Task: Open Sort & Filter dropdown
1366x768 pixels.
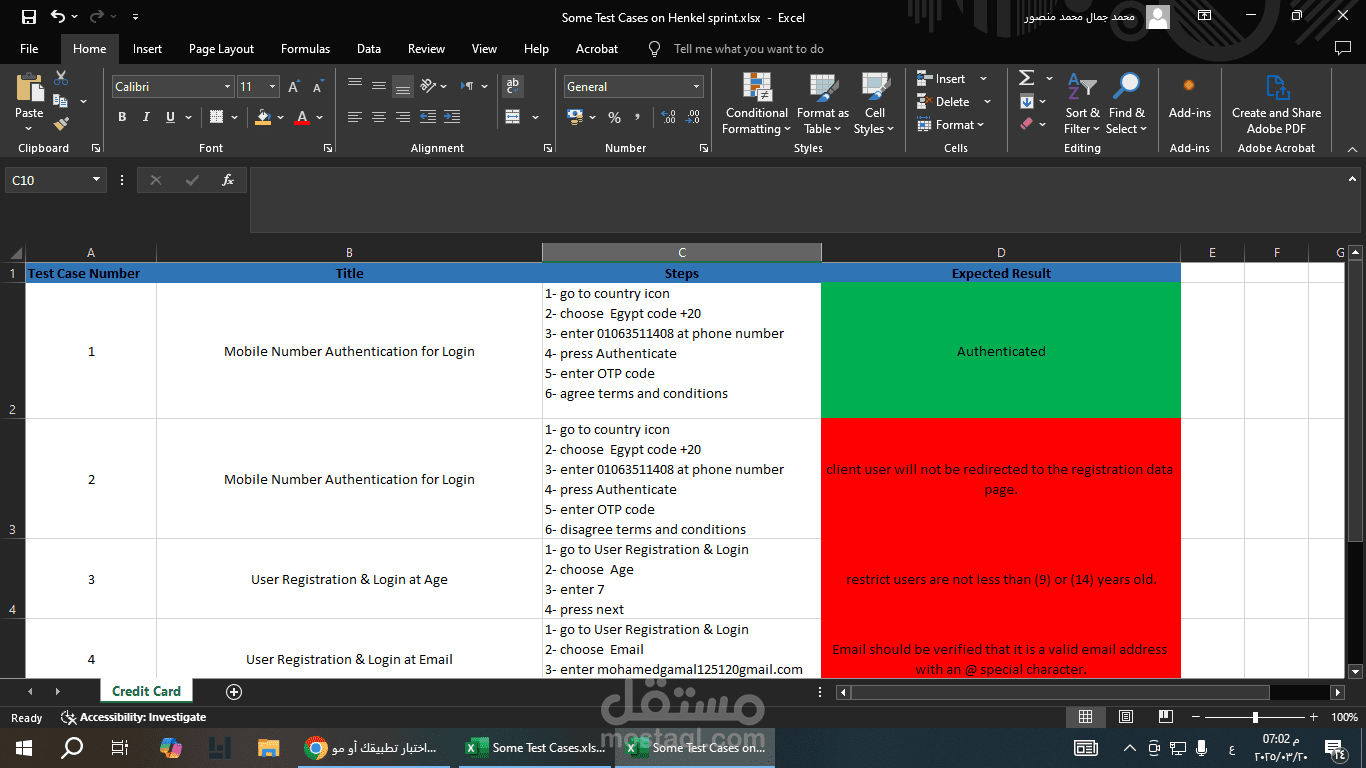Action: [1081, 104]
